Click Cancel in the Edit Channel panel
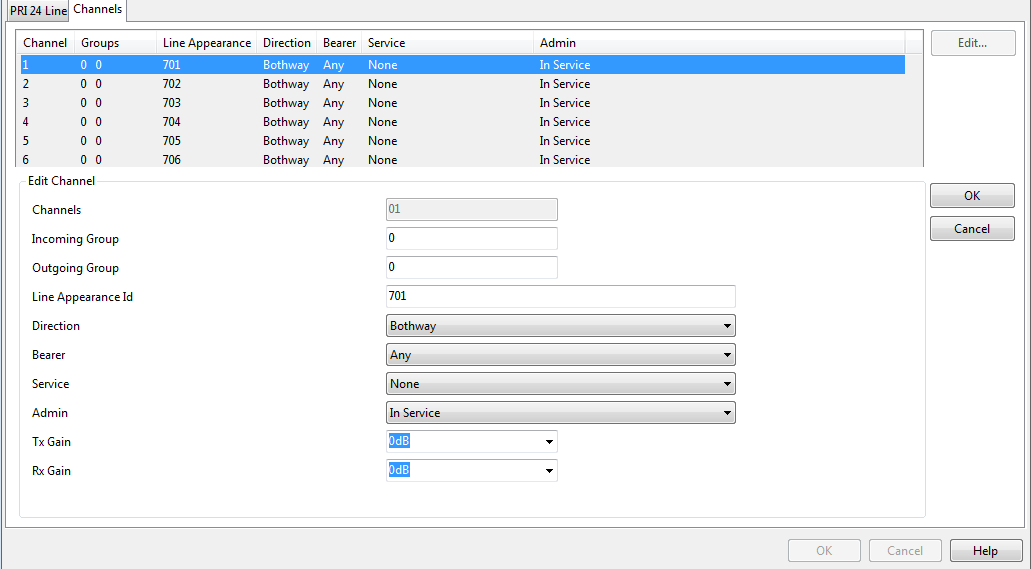Screen dimensions: 1031x569 pos(972,228)
